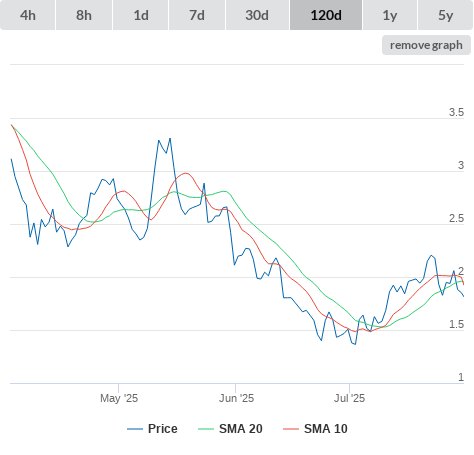Select the 4h time range tab
This screenshot has height=455, width=474.
click(x=28, y=15)
